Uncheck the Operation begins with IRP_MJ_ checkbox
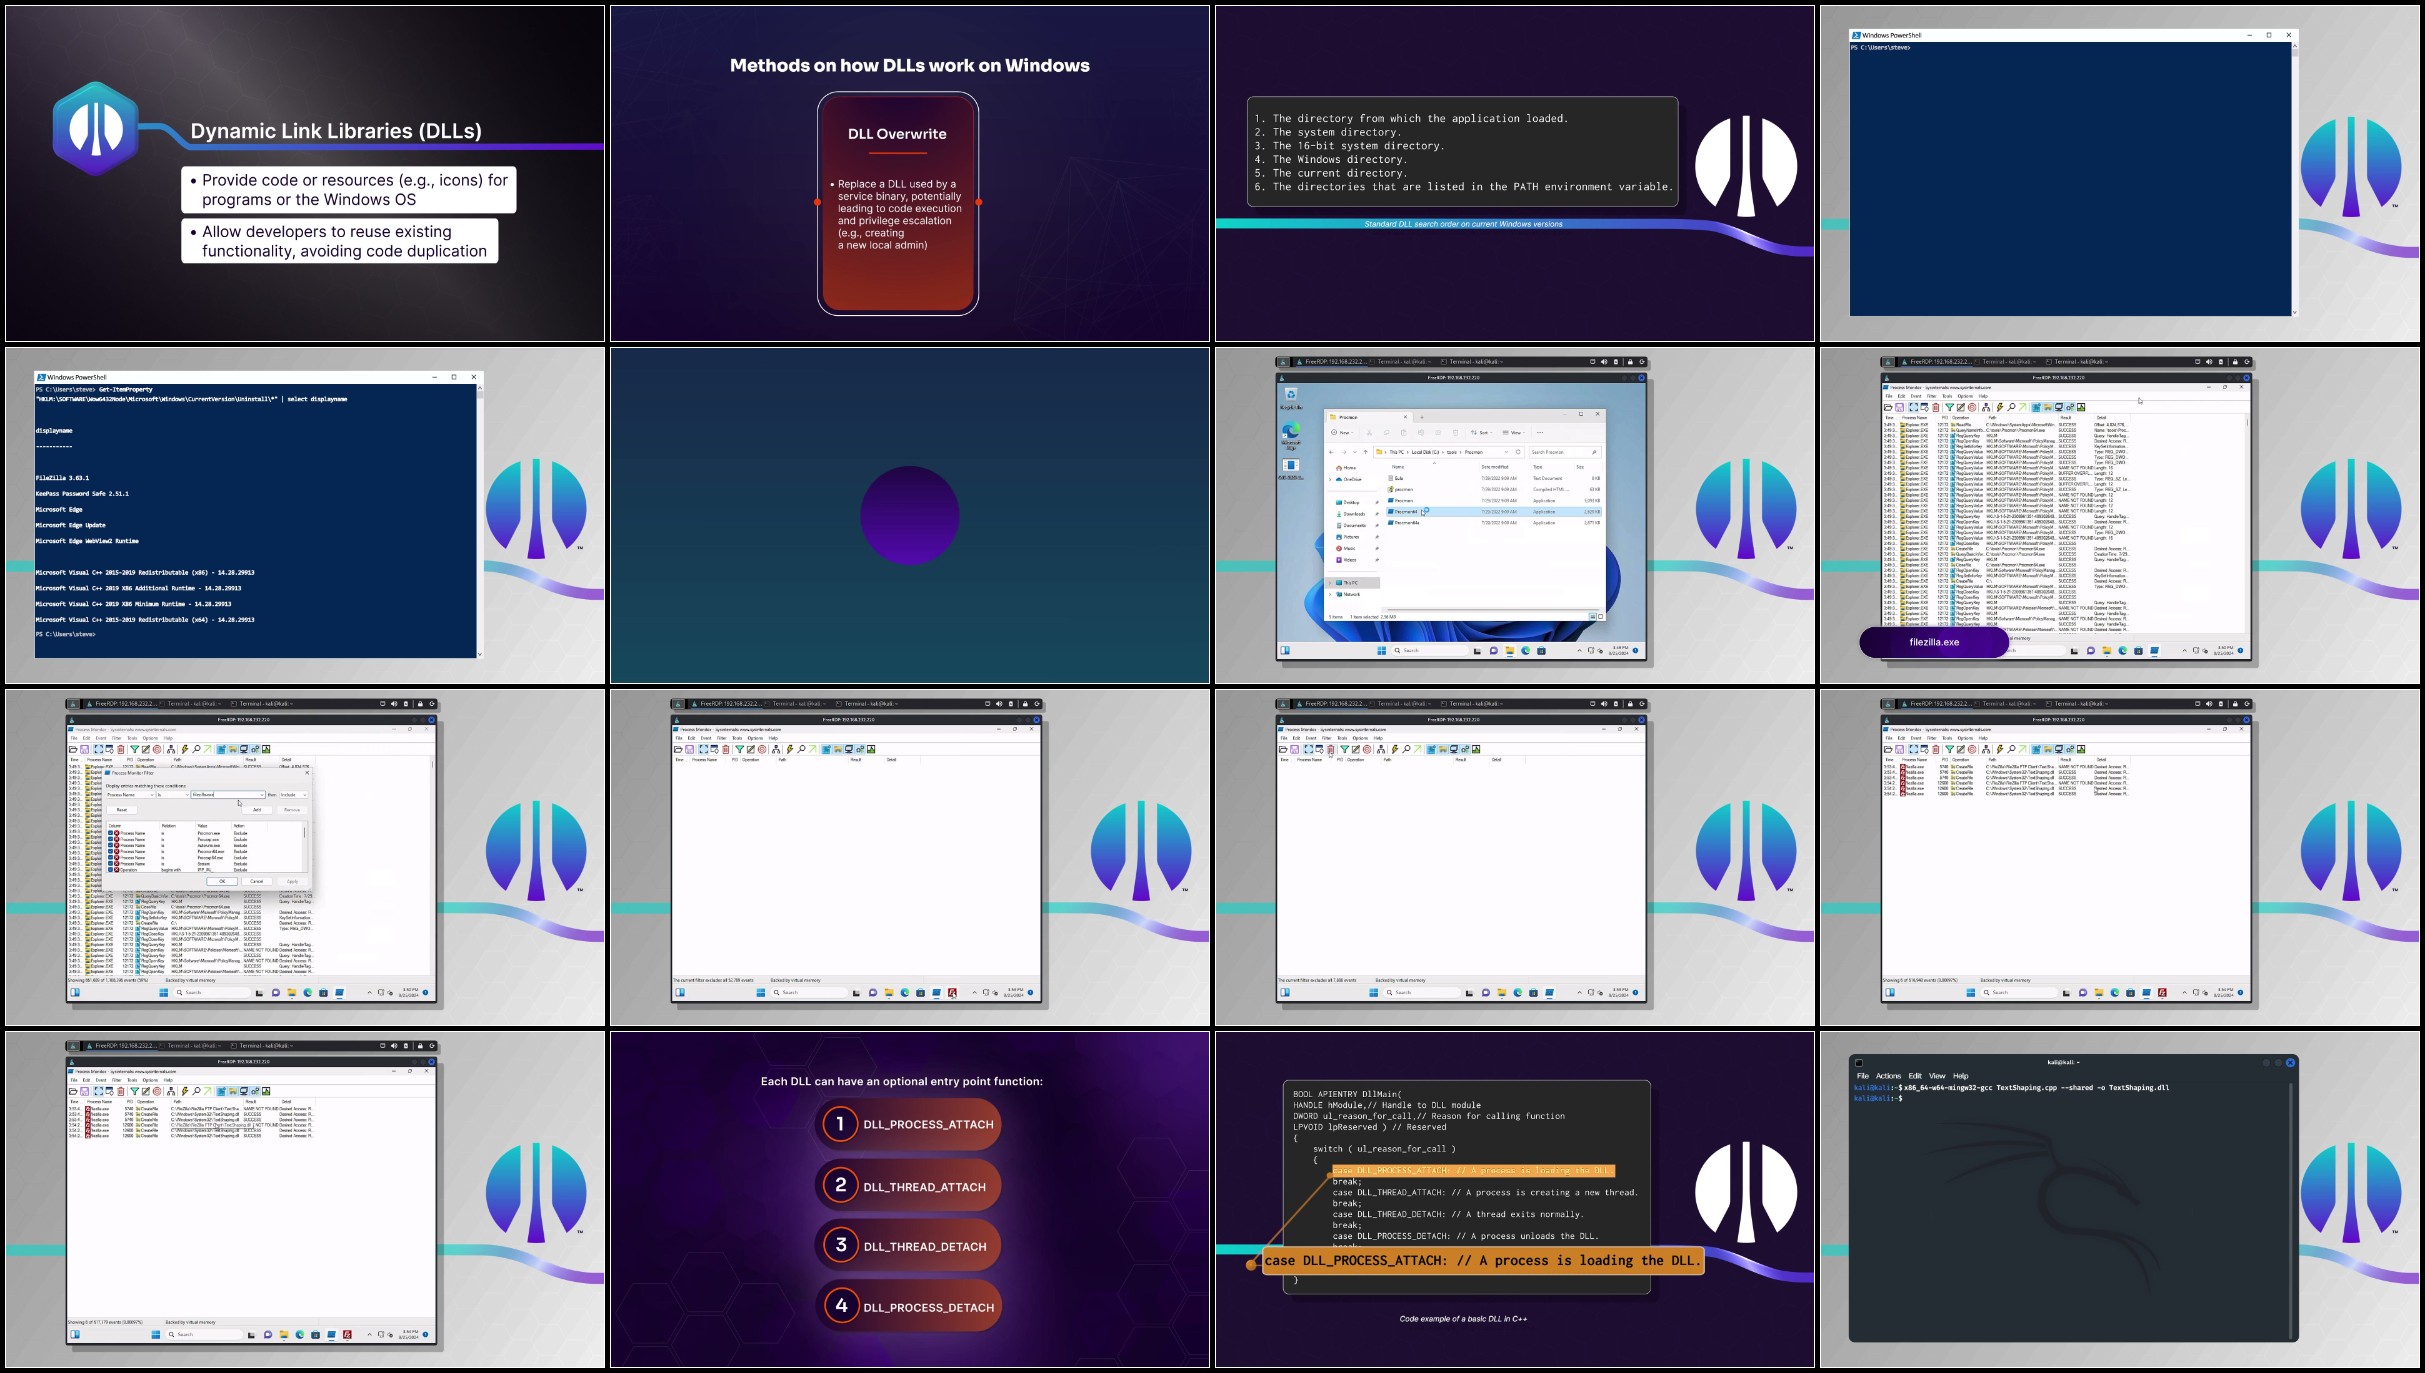Viewport: 2425px width, 1373px height. [110, 870]
